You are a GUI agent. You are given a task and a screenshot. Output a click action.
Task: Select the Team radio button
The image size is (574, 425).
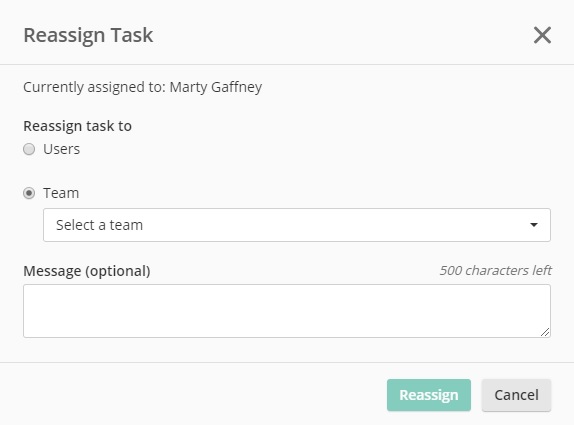click(29, 193)
